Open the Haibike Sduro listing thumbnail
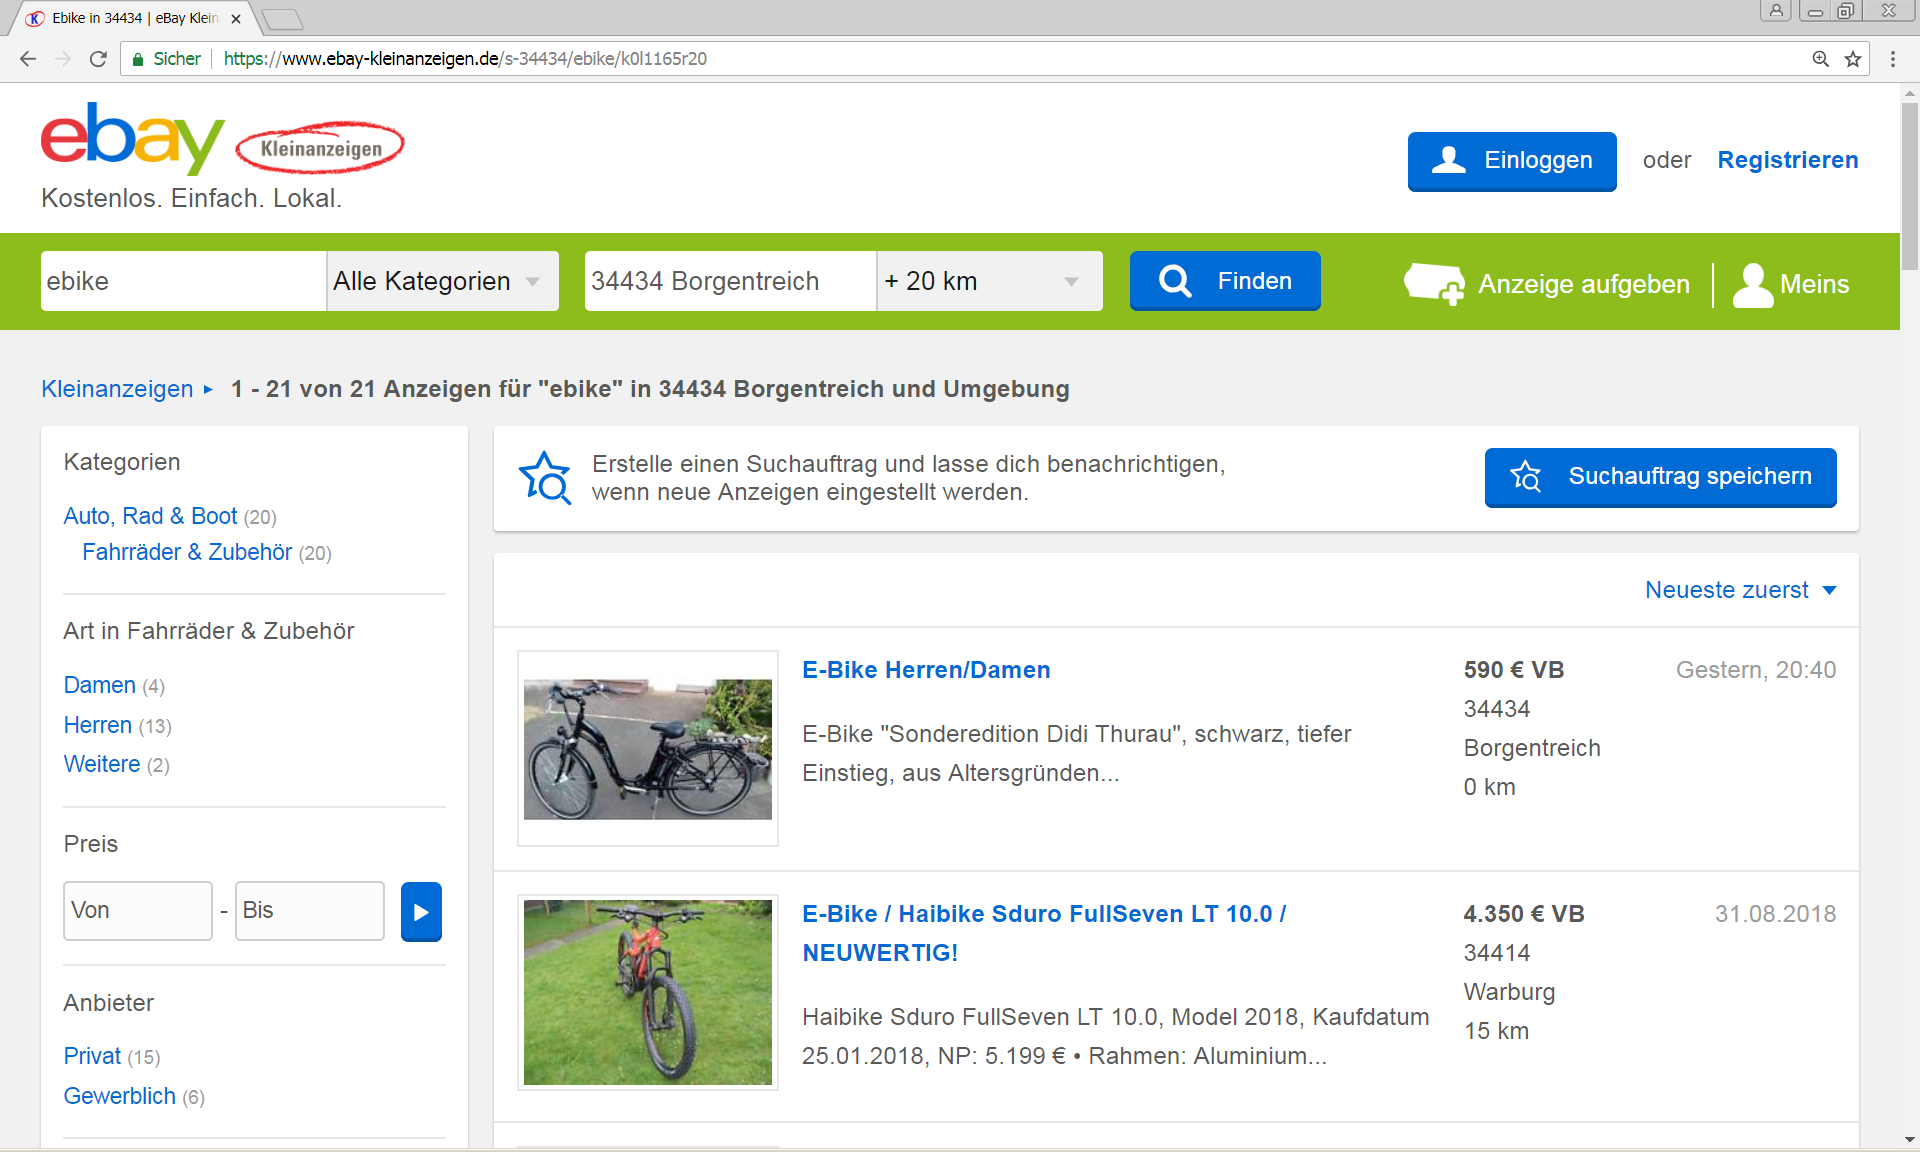Image resolution: width=1920 pixels, height=1152 pixels. click(648, 992)
